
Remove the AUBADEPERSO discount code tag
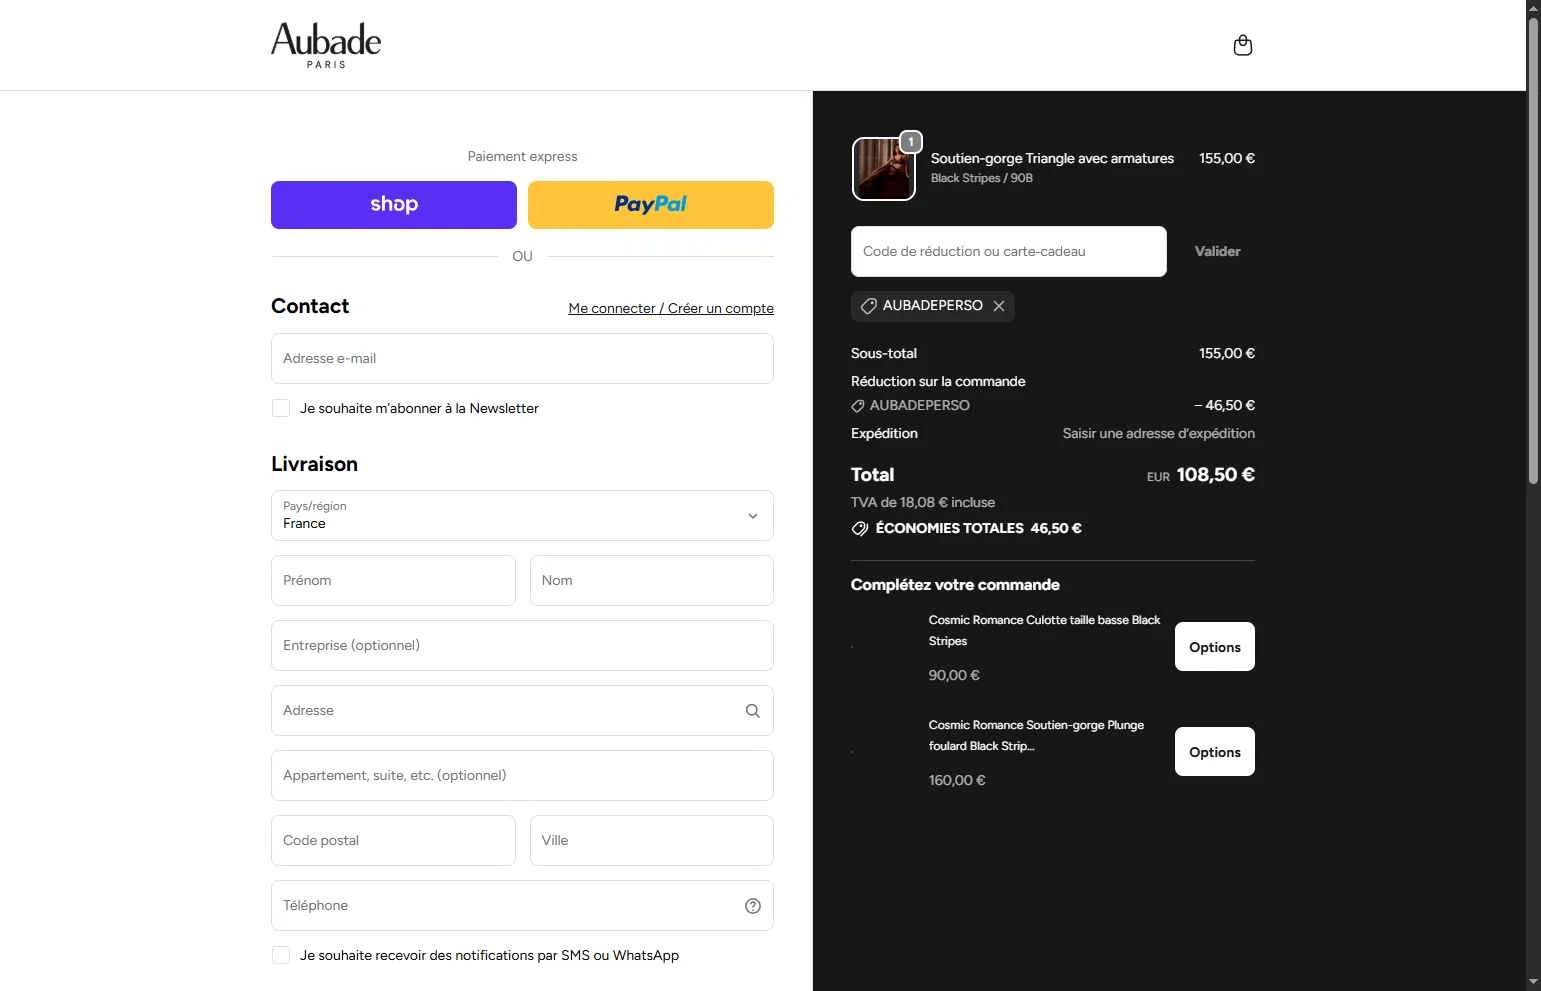999,306
